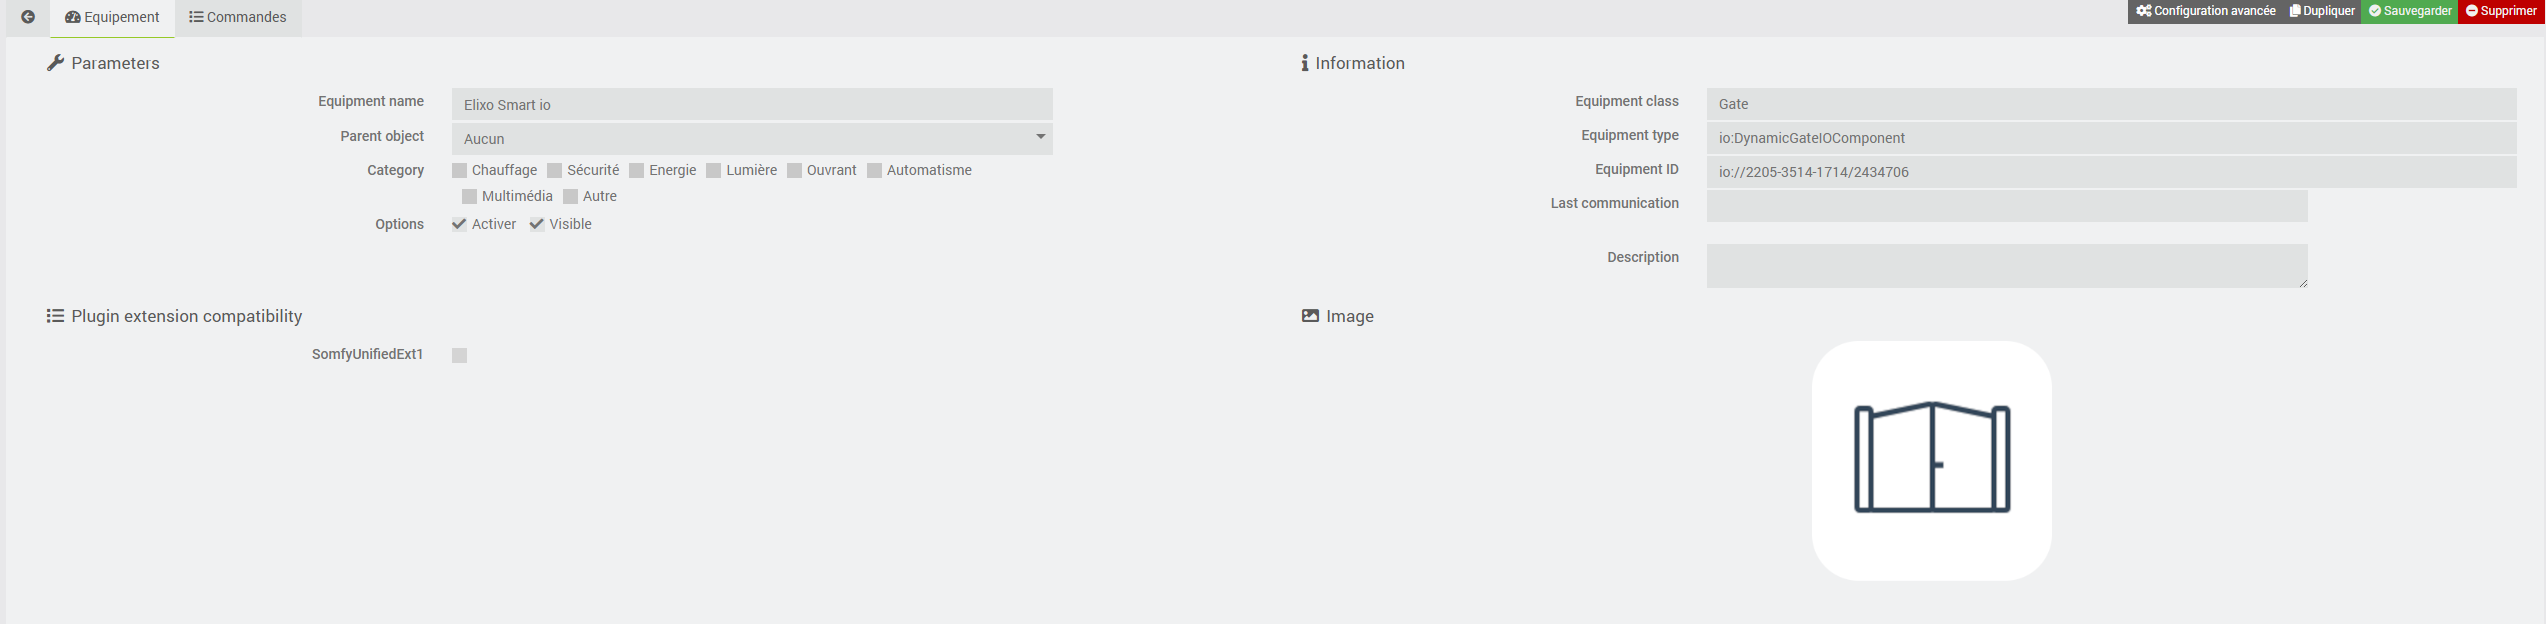The width and height of the screenshot is (2546, 624).
Task: Click the gate equipment image
Action: [x=1931, y=460]
